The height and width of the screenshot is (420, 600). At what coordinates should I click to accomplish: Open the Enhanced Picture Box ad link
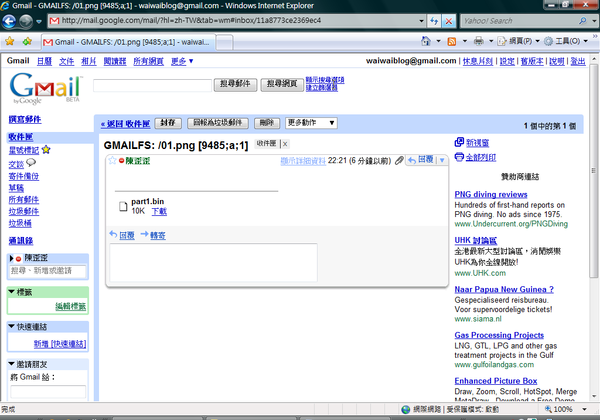[x=496, y=381]
